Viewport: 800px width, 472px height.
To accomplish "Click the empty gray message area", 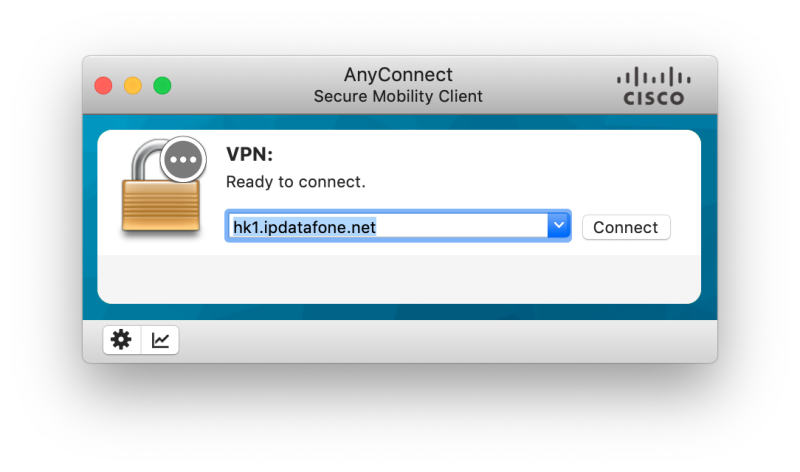I will [399, 278].
